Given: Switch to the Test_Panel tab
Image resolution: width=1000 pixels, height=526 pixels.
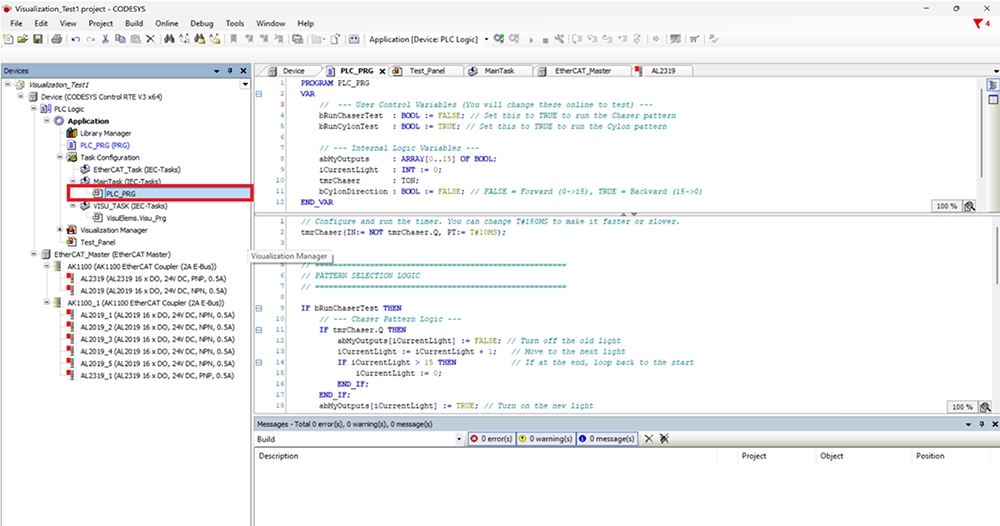Looking at the screenshot, I should 427,71.
